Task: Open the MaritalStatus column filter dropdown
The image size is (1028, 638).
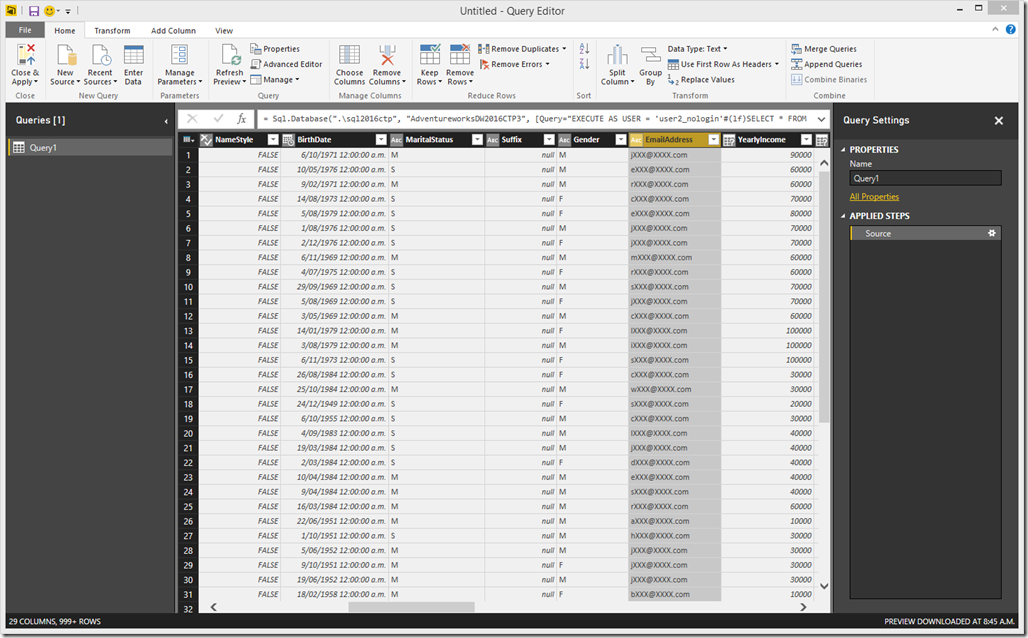Action: point(477,140)
